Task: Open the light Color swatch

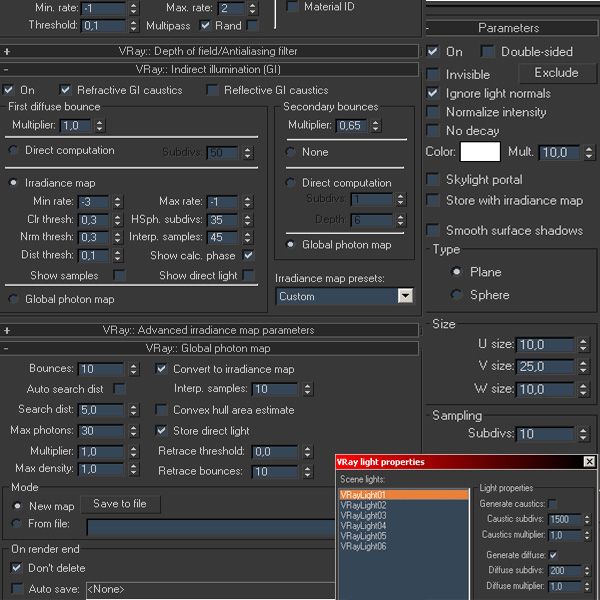Action: pyautogui.click(x=480, y=152)
